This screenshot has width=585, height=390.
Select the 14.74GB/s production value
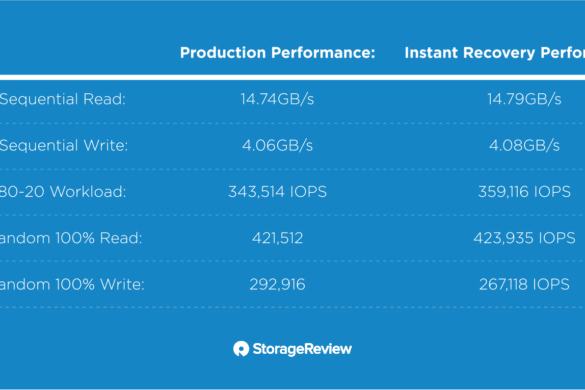277,99
